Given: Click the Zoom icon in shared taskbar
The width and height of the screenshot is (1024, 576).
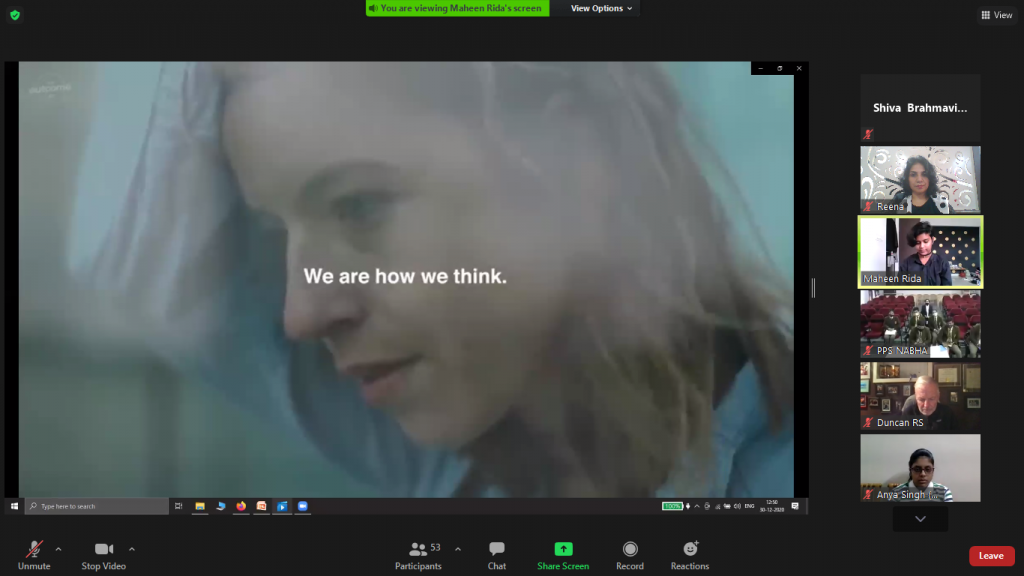Looking at the screenshot, I should coord(302,506).
